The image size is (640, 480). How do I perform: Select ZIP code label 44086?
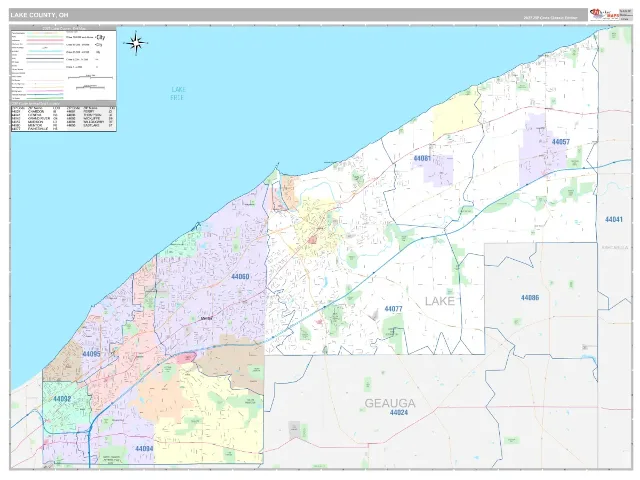tap(530, 298)
